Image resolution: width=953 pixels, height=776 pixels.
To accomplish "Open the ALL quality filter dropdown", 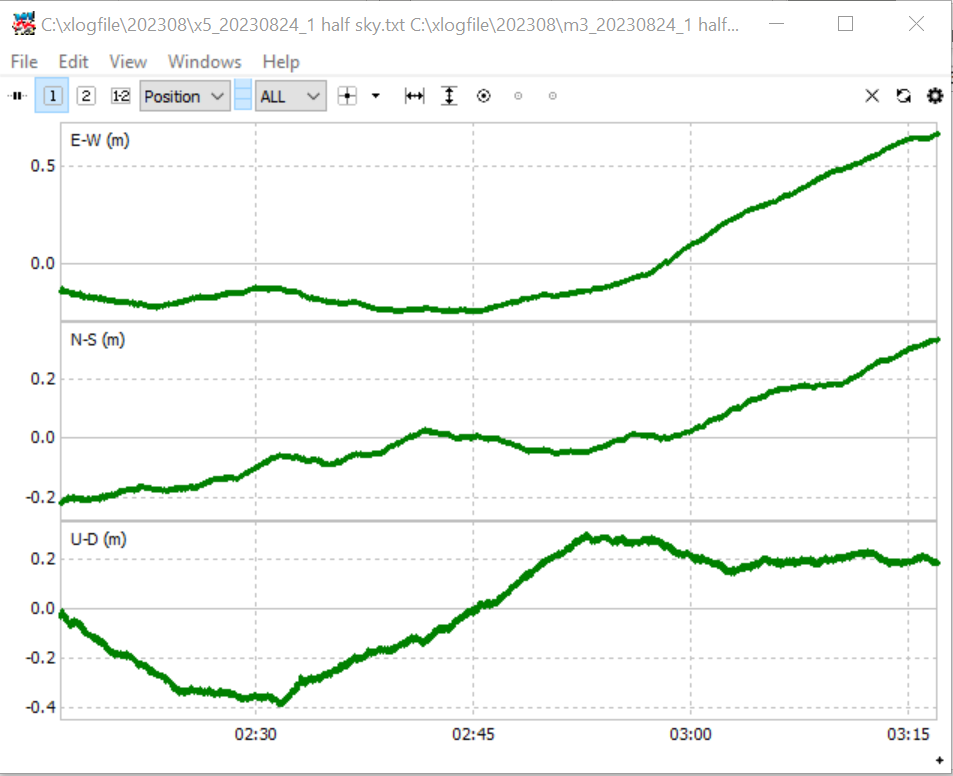I will pyautogui.click(x=291, y=96).
